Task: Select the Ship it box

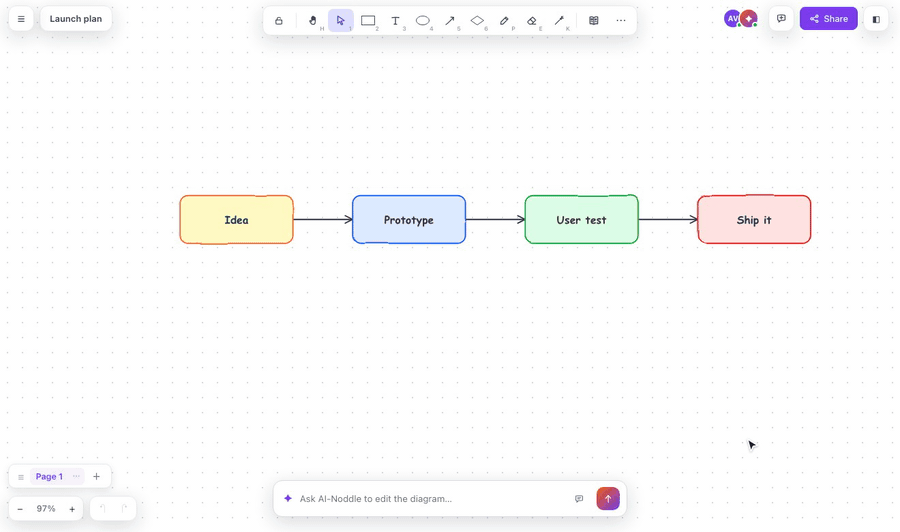Action: tap(754, 220)
